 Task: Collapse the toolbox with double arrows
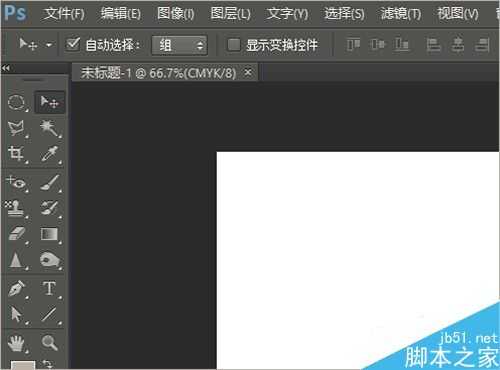[x=6, y=68]
